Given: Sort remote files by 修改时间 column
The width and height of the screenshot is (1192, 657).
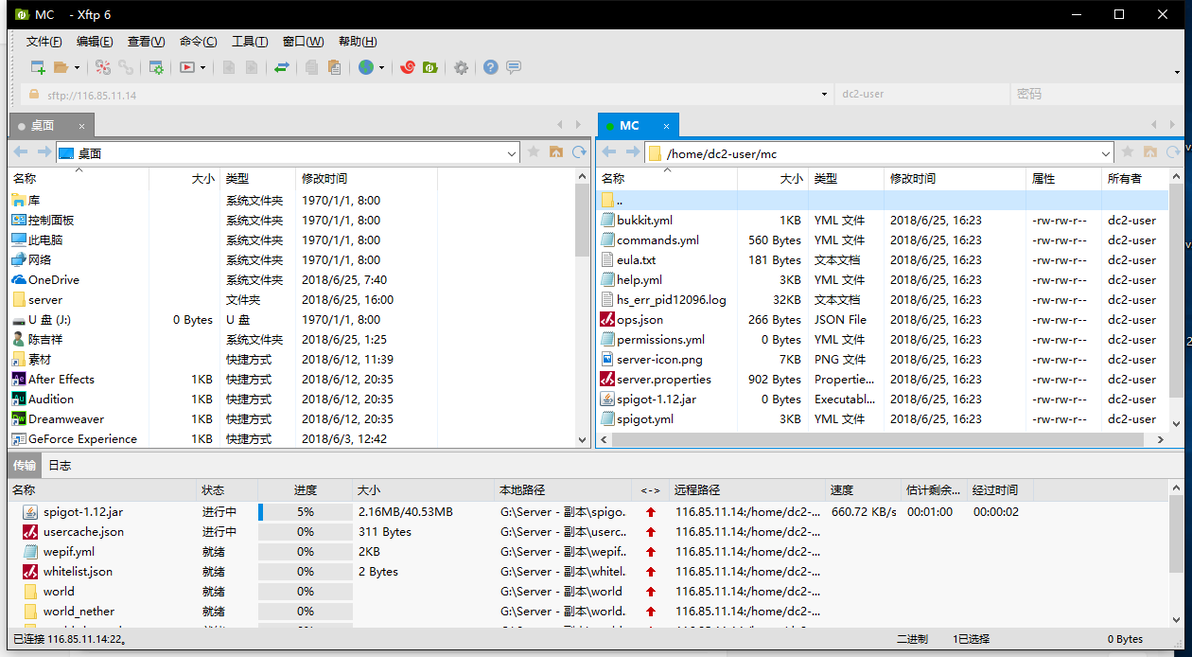Looking at the screenshot, I should (912, 179).
